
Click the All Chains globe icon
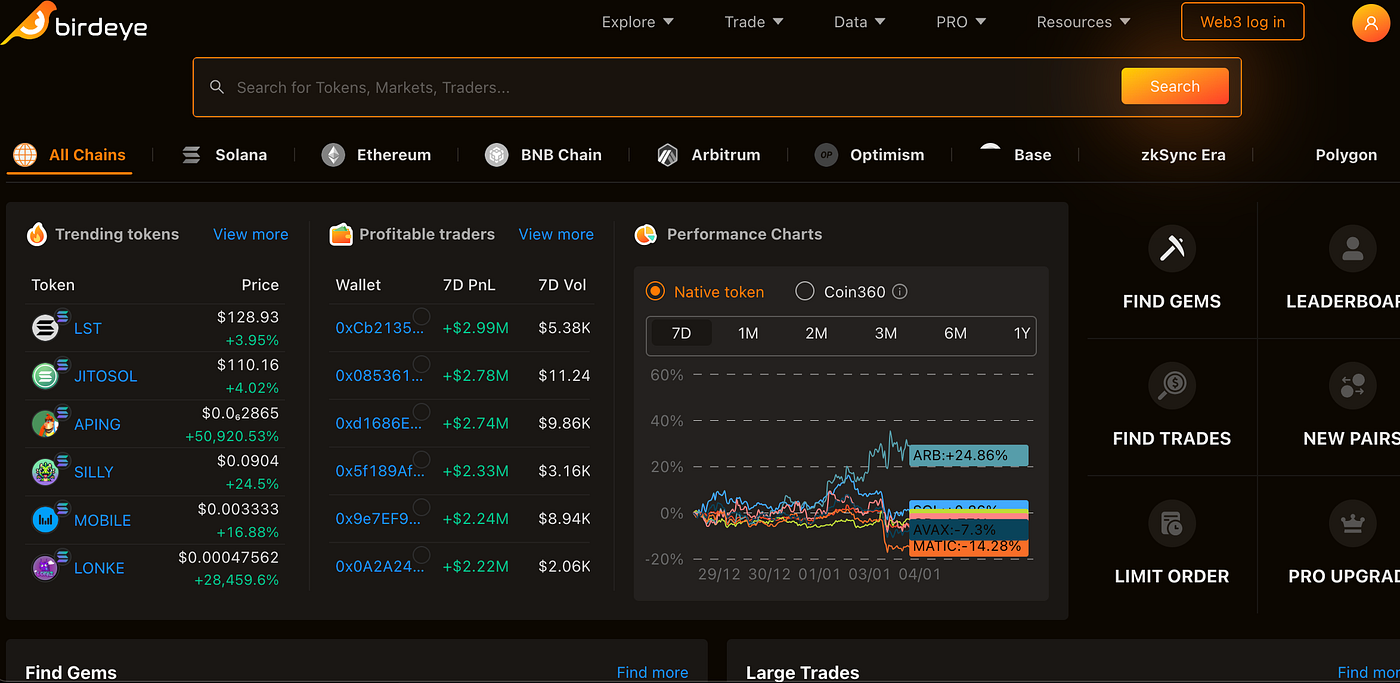tap(25, 155)
